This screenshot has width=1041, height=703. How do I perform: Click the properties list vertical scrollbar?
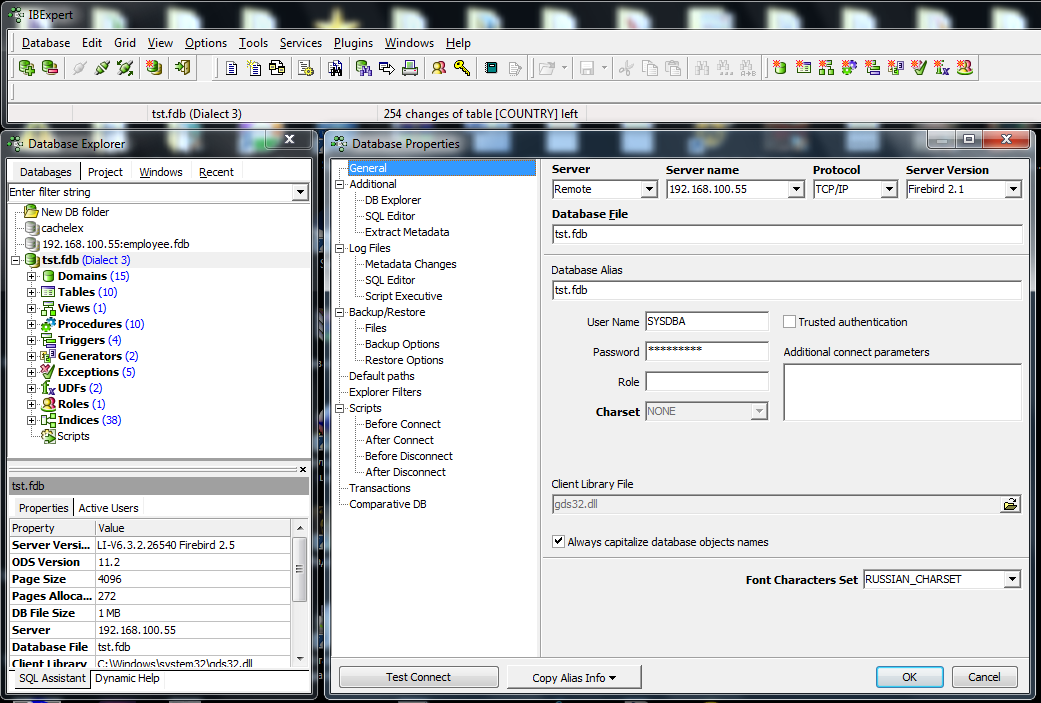pos(299,592)
